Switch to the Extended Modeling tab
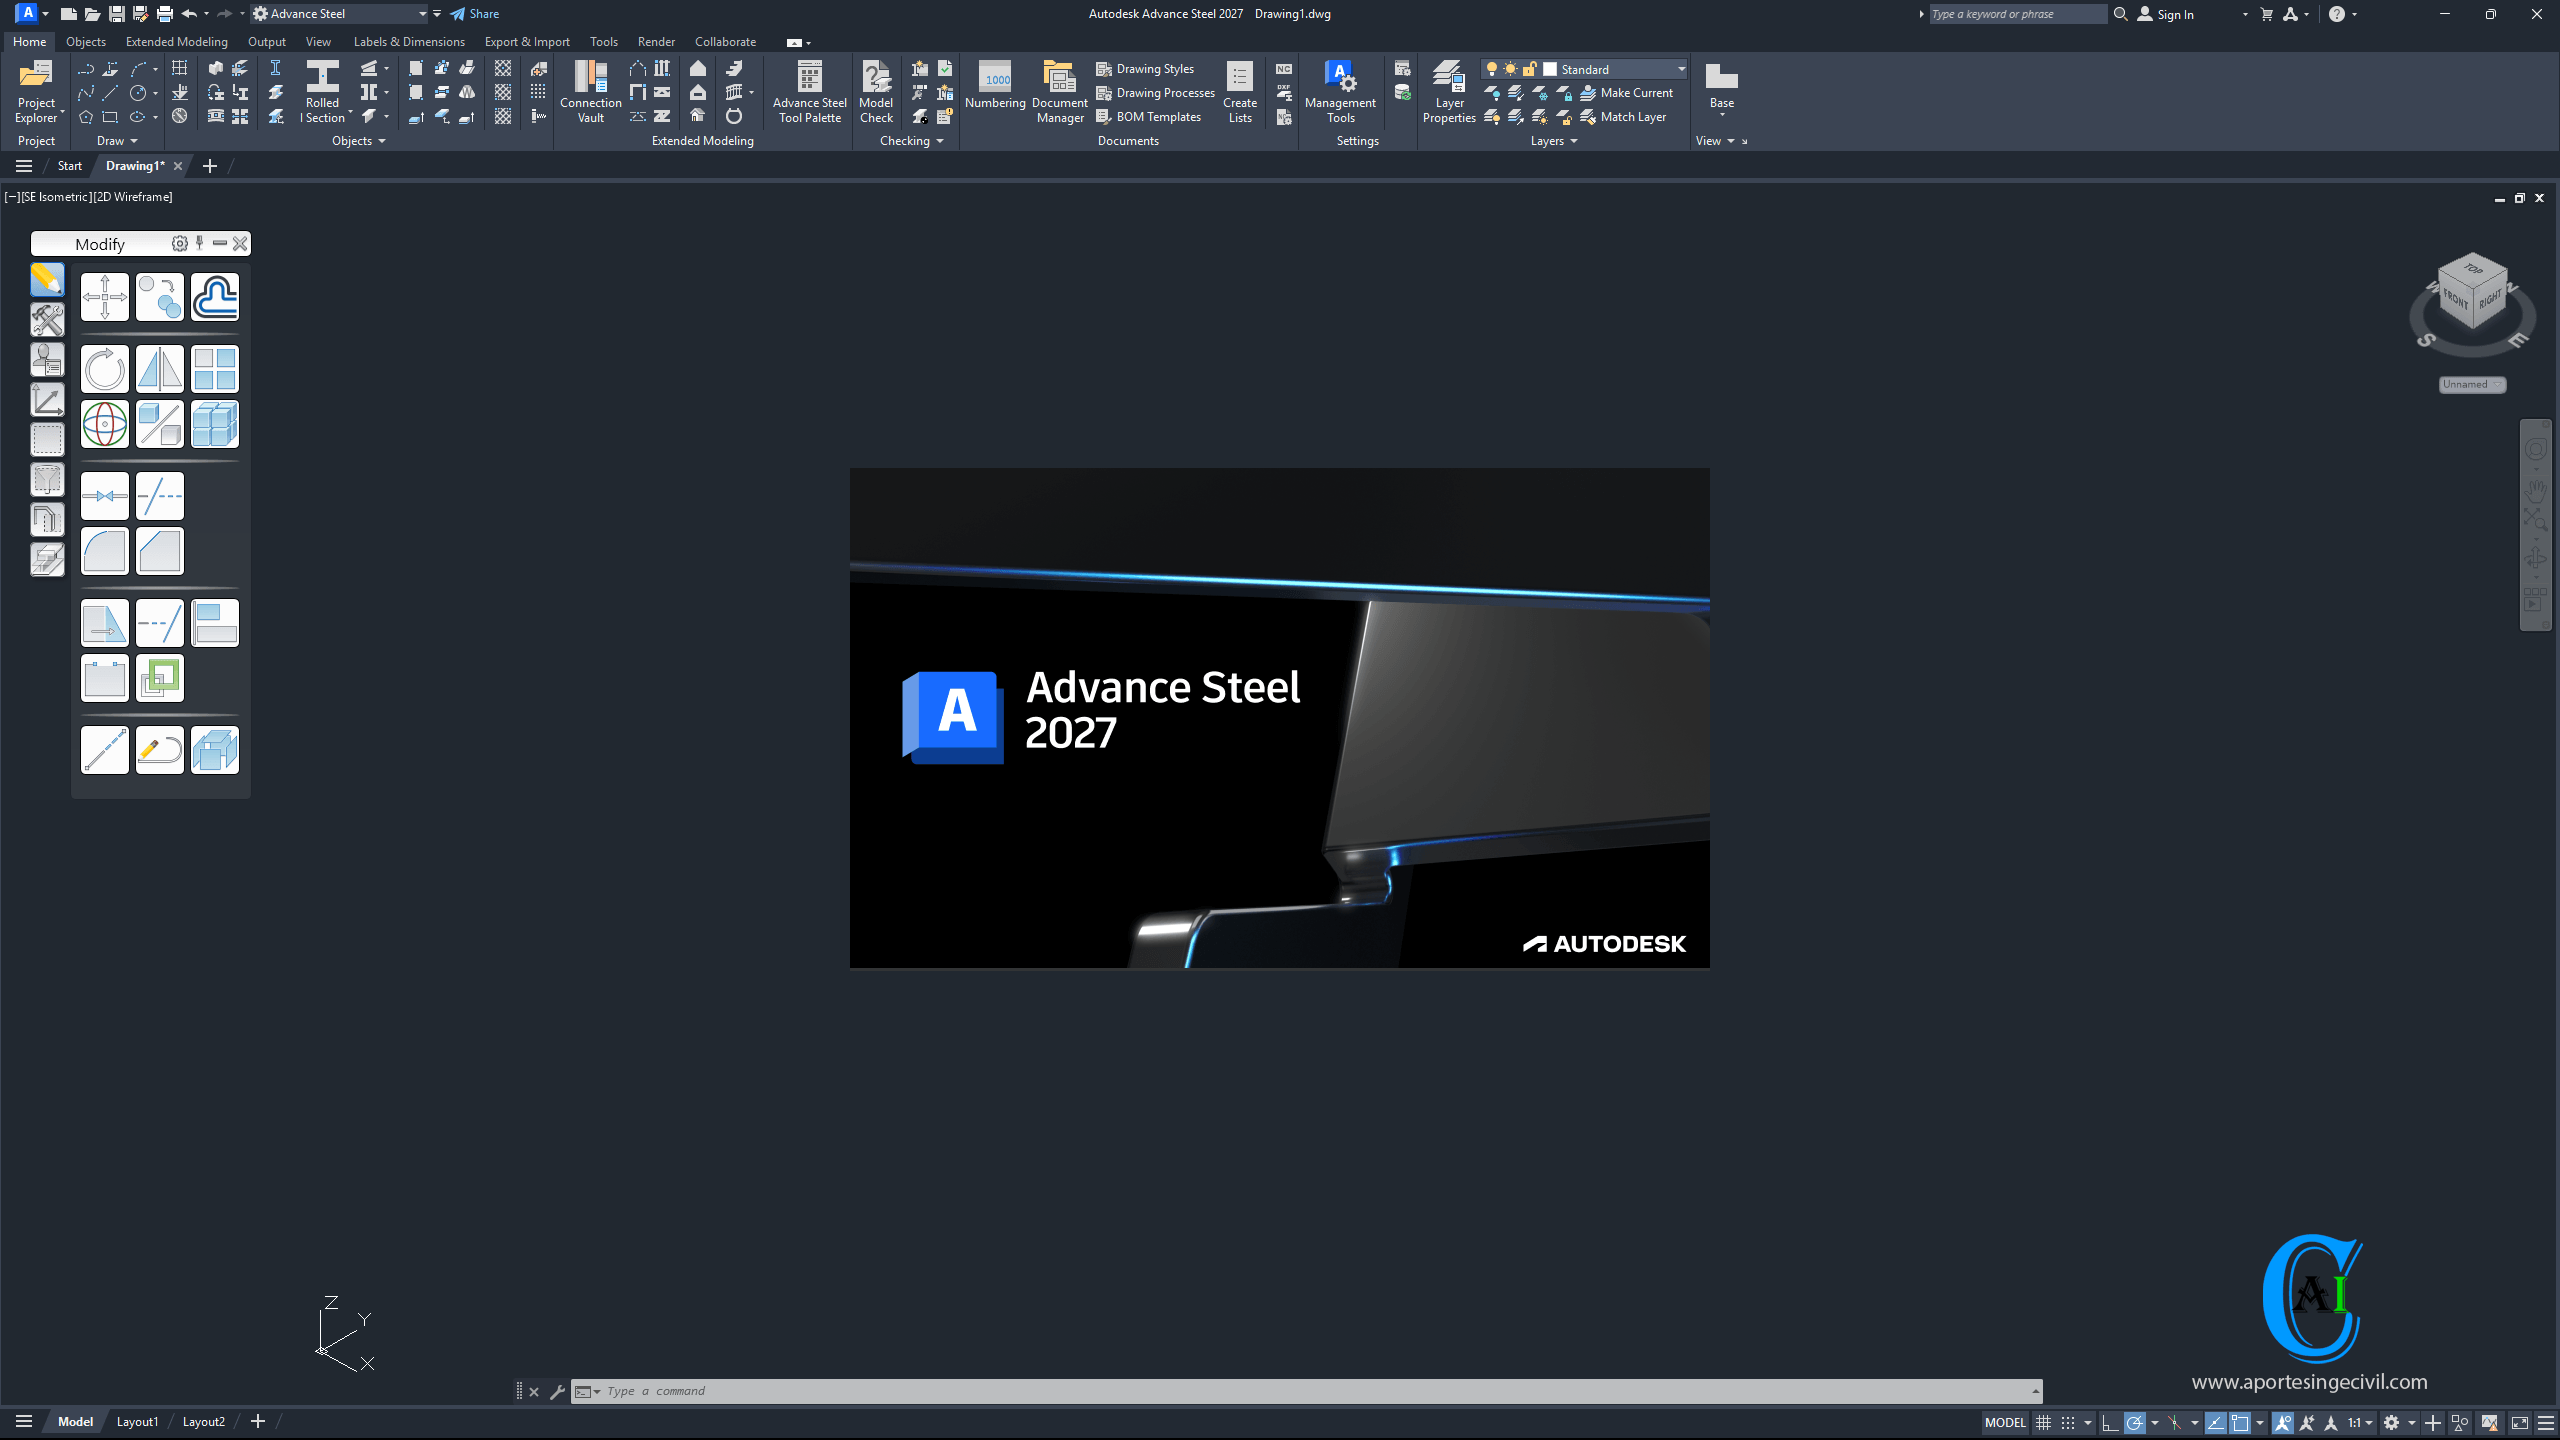Viewport: 2560px width, 1440px height. [176, 42]
